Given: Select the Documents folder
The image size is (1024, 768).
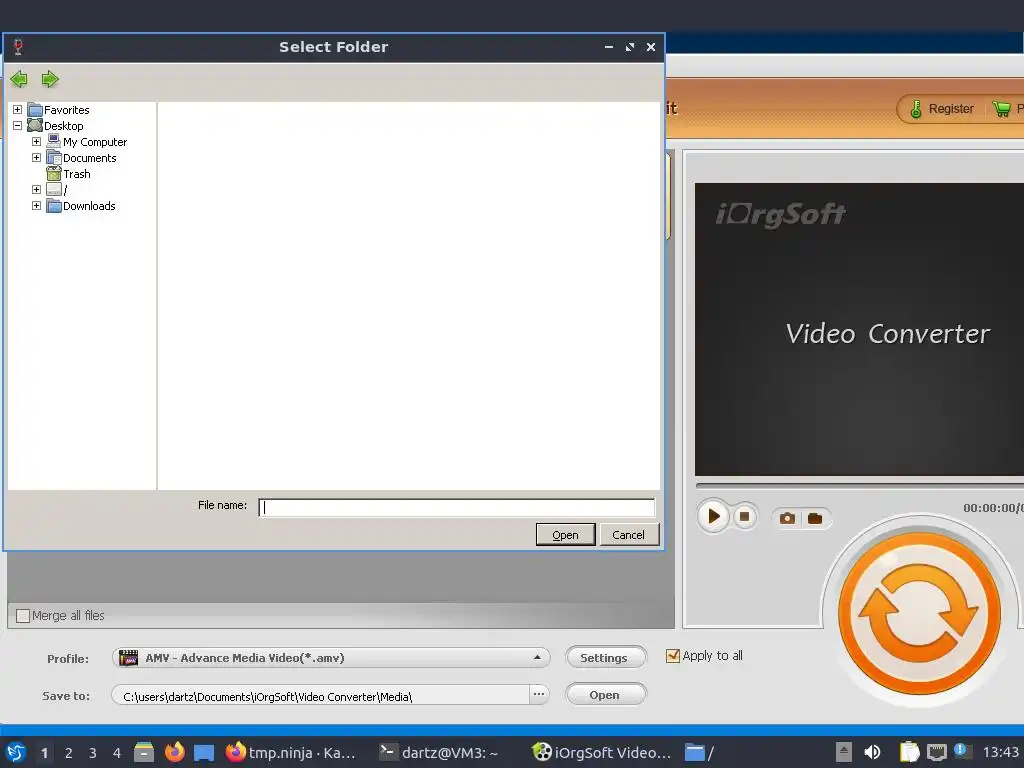Looking at the screenshot, I should (89, 158).
